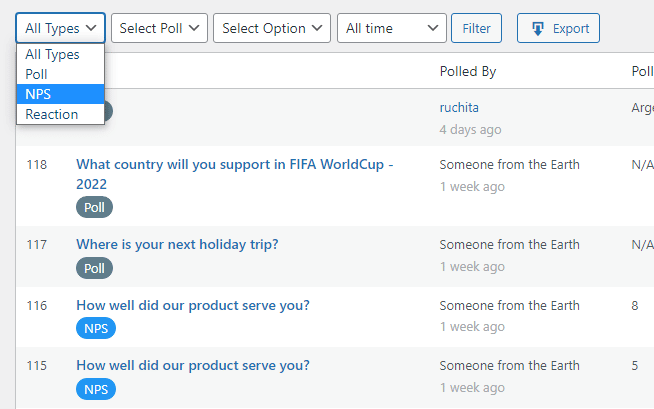The image size is (654, 409).
Task: Click the Export download icon
Action: pos(538,28)
